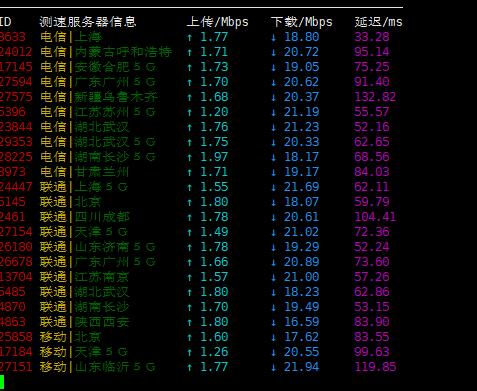Click latency value 73.60
Screen dimensions: 477x391
(x=372, y=262)
